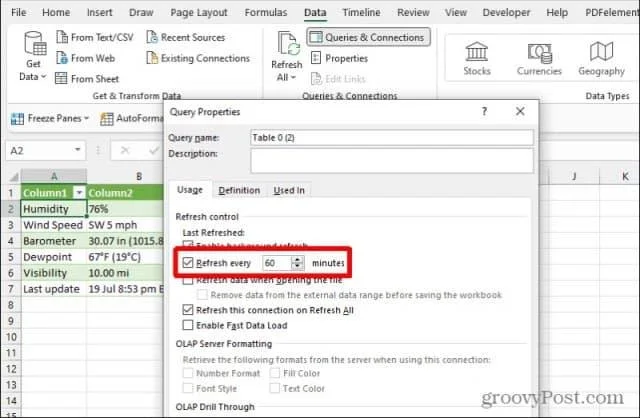Click Edit Links in ribbon
Viewport: 640px width, 418px height.
(x=338, y=78)
